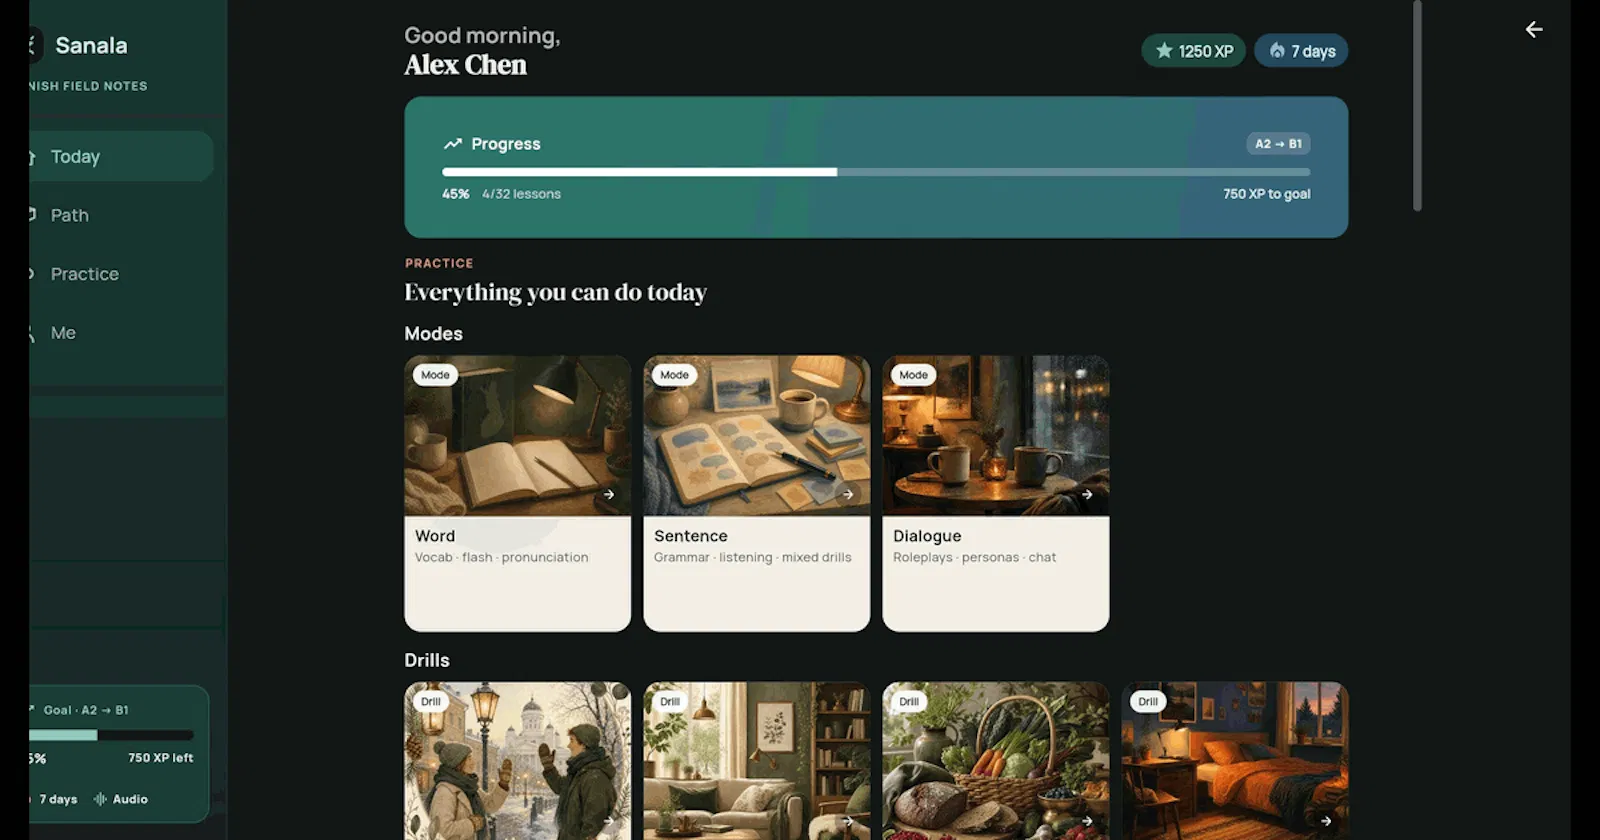Click the 'FIELD NOTES' sidebar subtitle
This screenshot has width=1600, height=840.
click(105, 86)
